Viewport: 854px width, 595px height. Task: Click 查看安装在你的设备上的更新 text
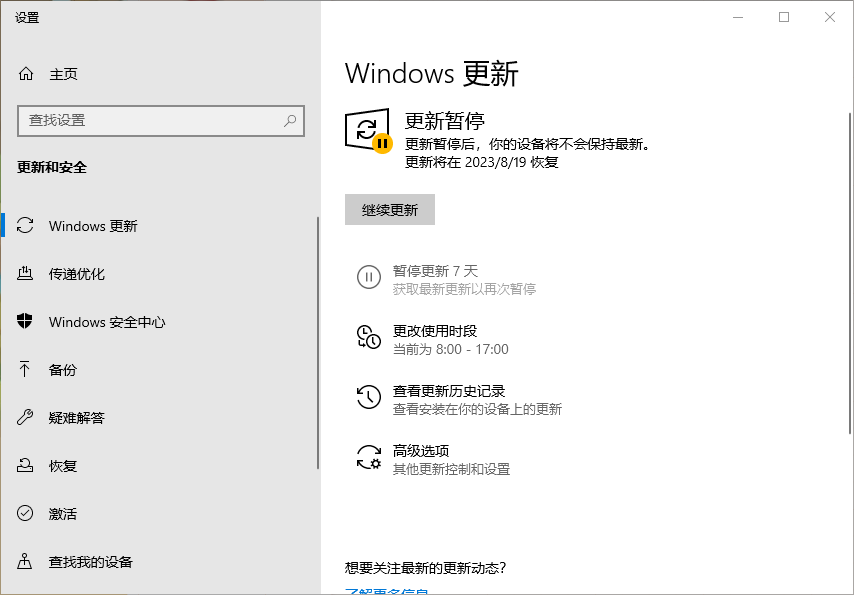[477, 409]
